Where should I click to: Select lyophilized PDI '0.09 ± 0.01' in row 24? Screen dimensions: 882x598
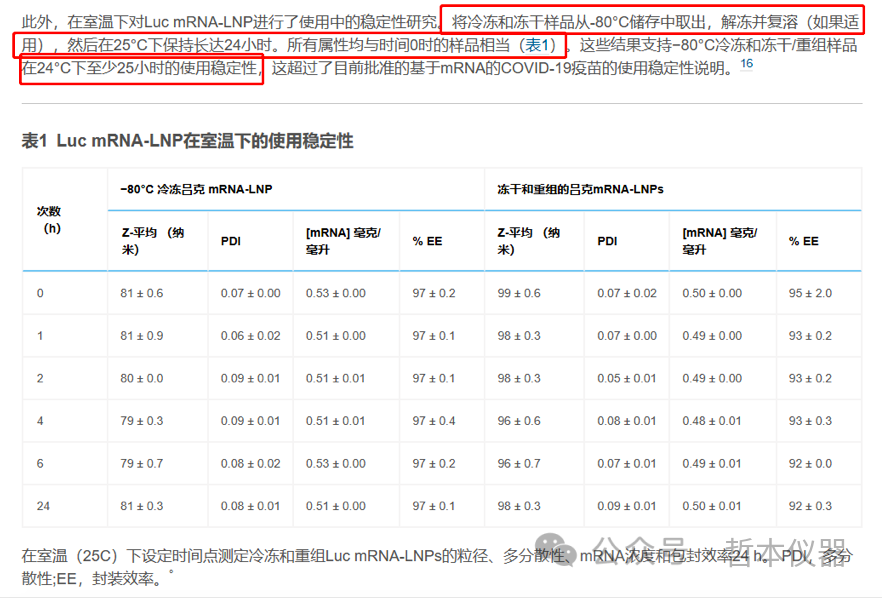click(627, 506)
